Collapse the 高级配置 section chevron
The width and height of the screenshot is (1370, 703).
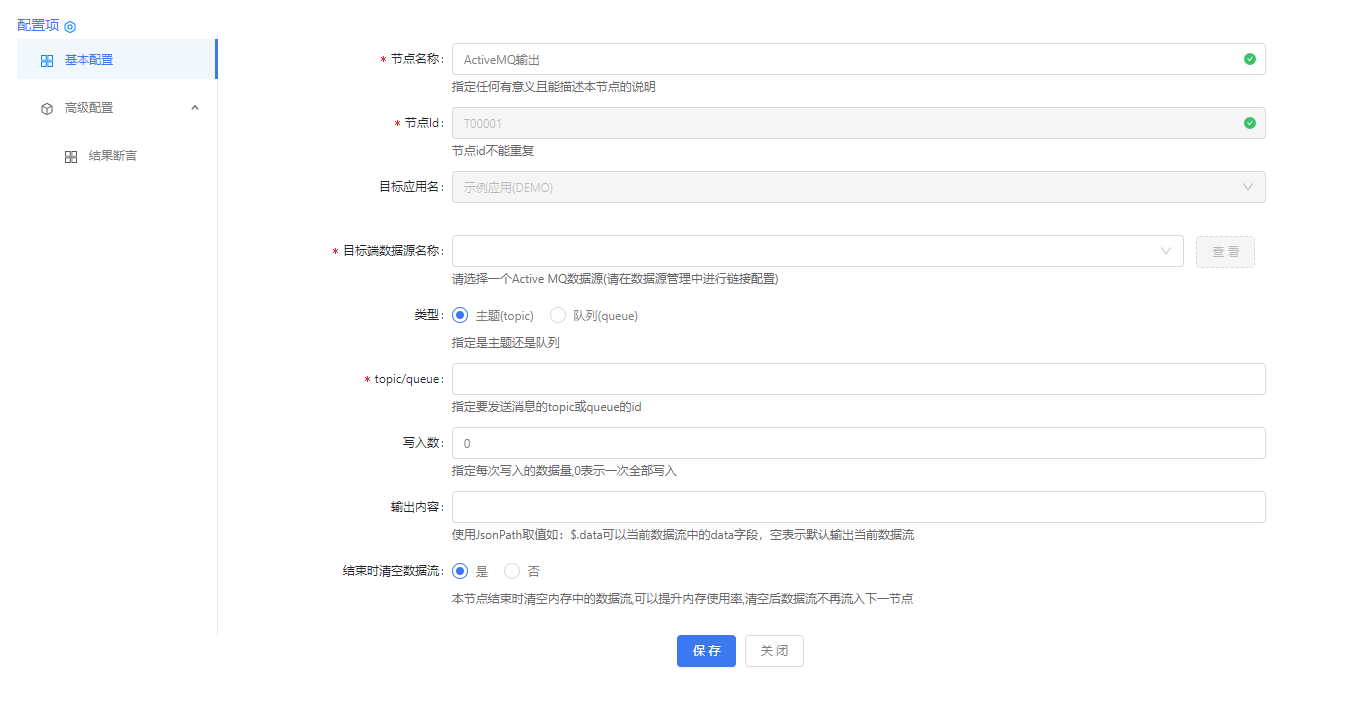(195, 108)
